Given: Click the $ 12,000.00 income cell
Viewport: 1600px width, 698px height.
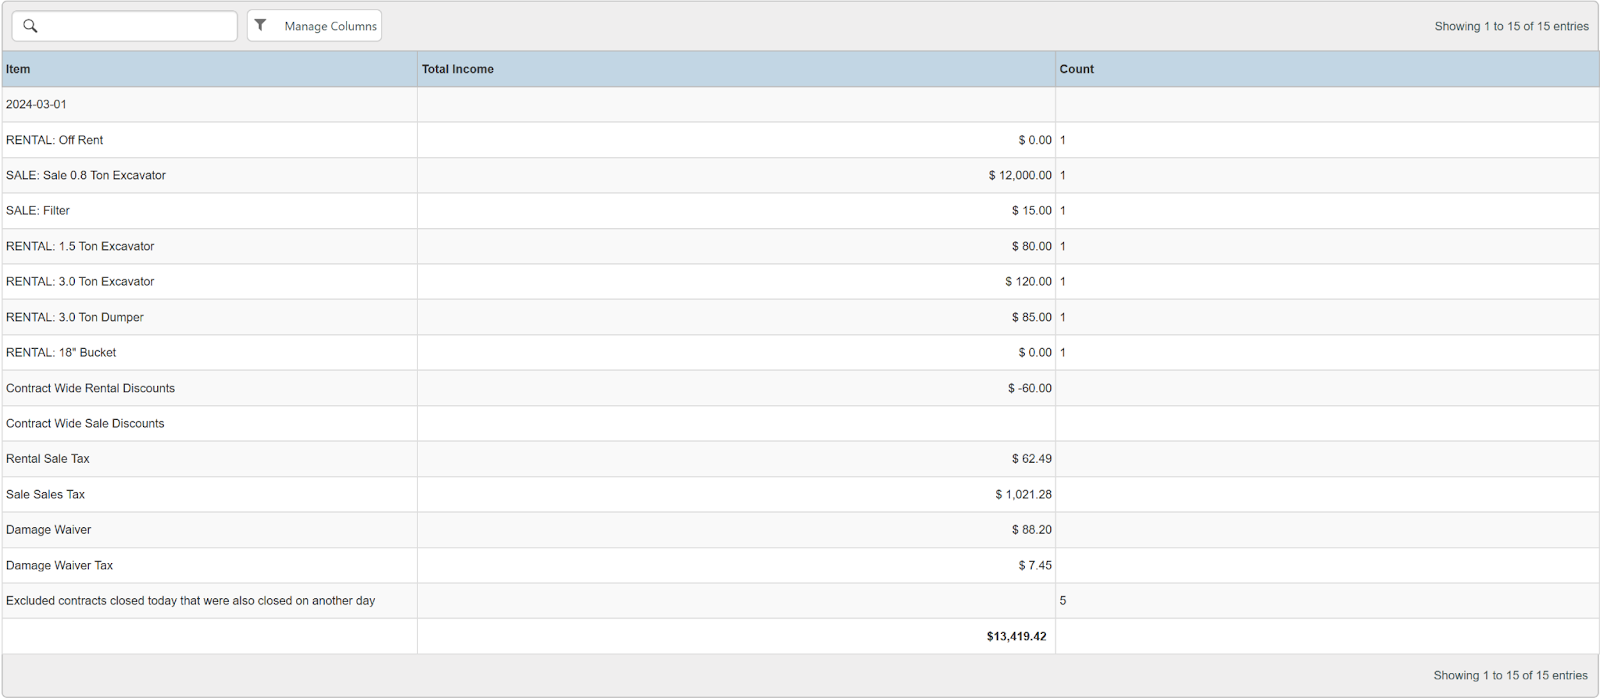Looking at the screenshot, I should (1019, 175).
